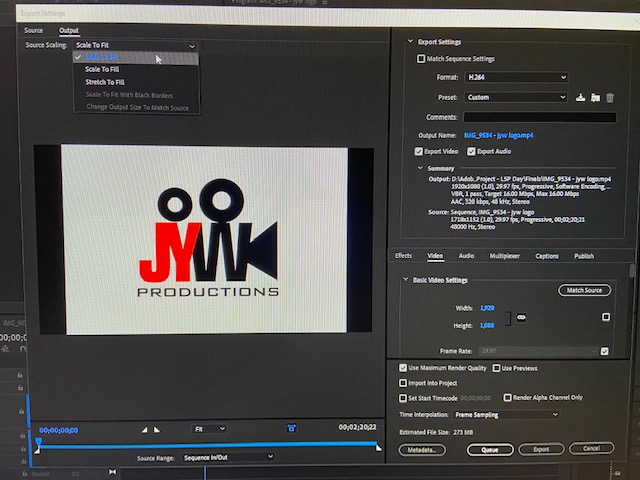The width and height of the screenshot is (640, 480).
Task: Click the out point marker at timeline end
Action: coord(378,448)
